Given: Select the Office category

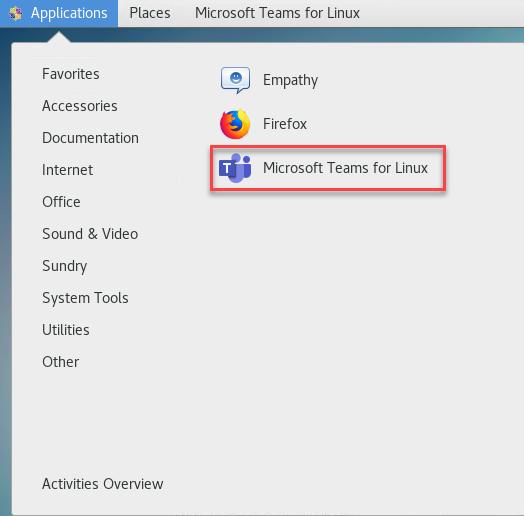Looking at the screenshot, I should tap(61, 202).
